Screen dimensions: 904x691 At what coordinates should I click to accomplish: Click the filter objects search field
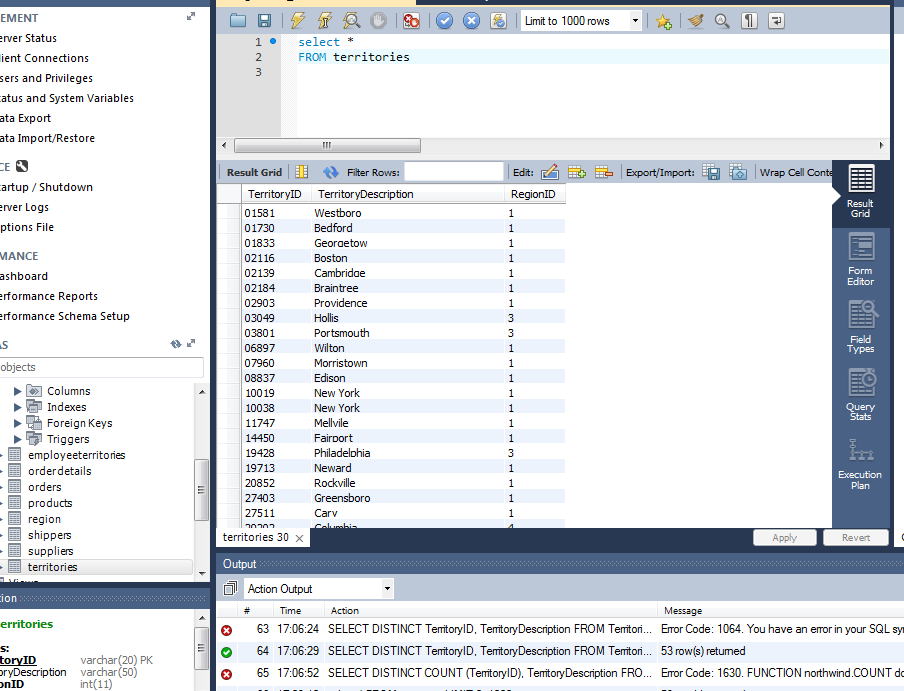pos(101,367)
